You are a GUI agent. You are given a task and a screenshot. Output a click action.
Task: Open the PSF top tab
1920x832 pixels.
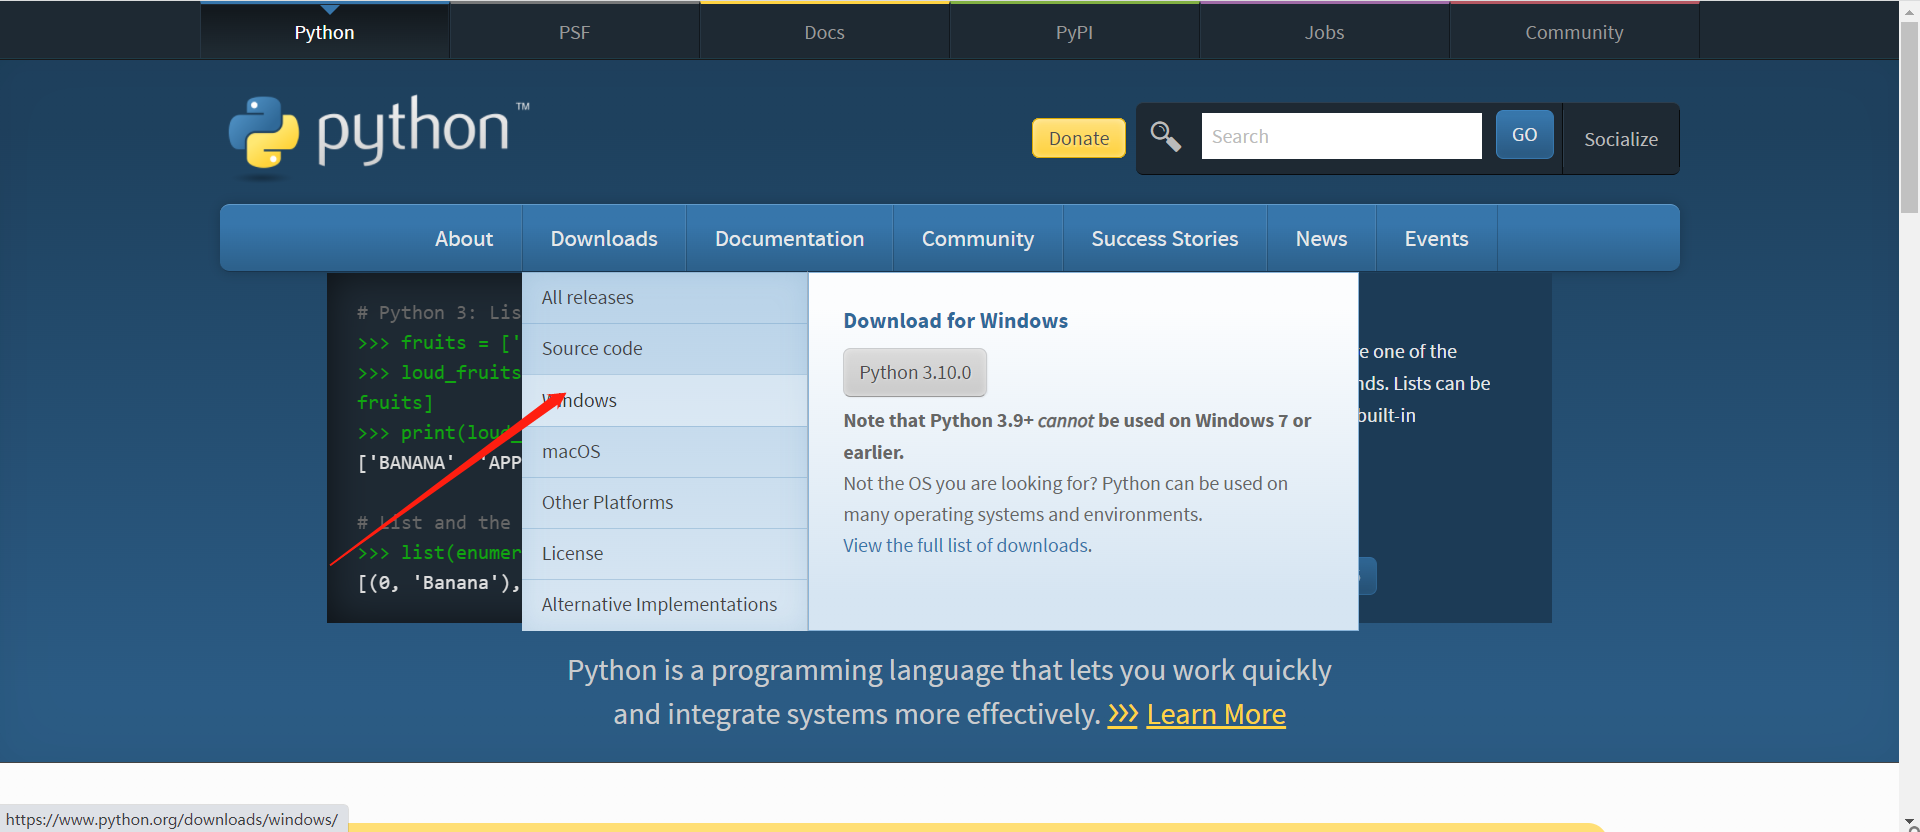574,32
